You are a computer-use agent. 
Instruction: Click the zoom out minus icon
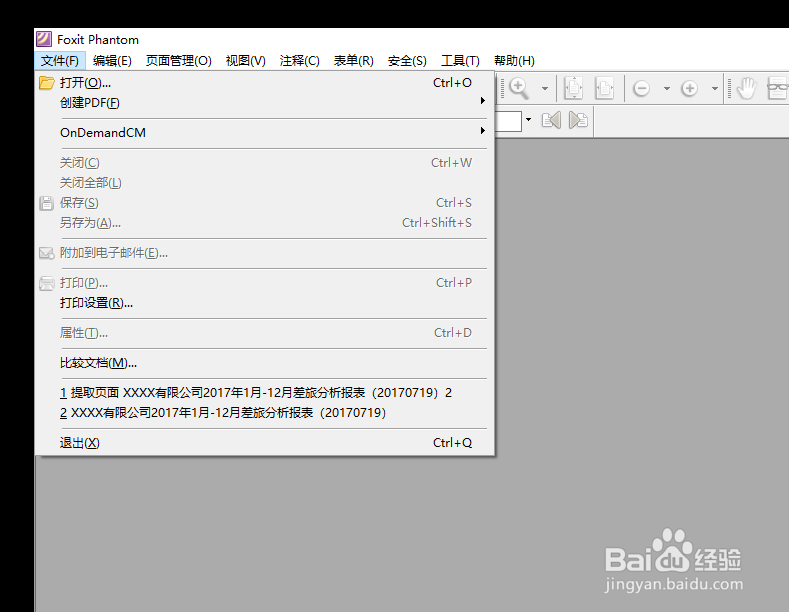[x=641, y=89]
